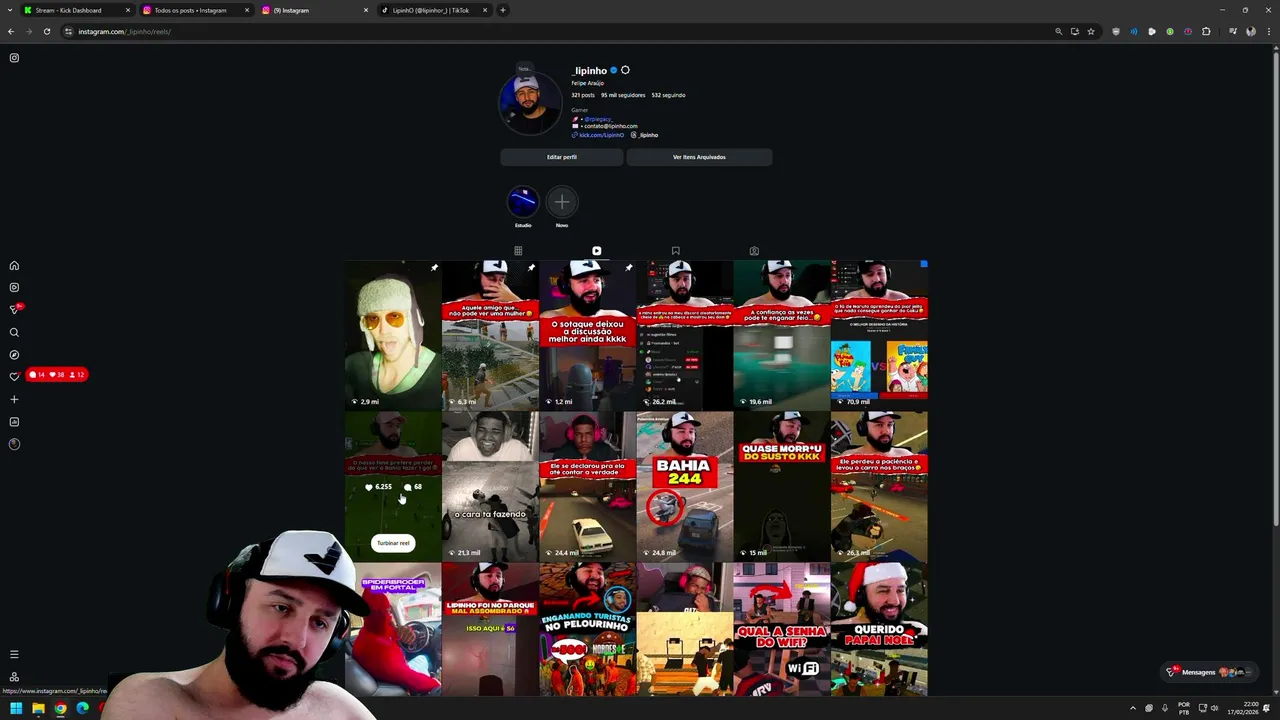Click the Turbinar reel button

coord(393,543)
